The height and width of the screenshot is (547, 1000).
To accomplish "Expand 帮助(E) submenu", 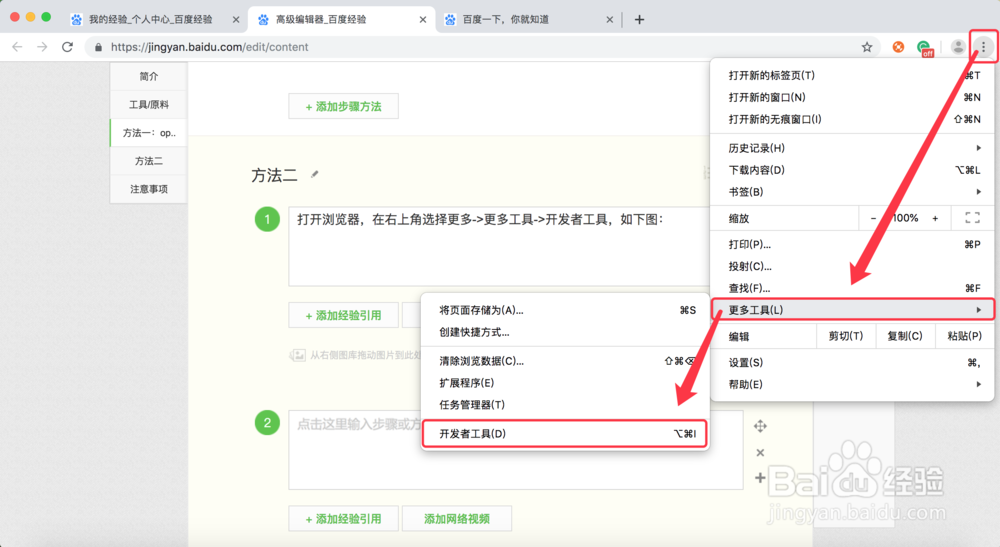I will coord(851,384).
